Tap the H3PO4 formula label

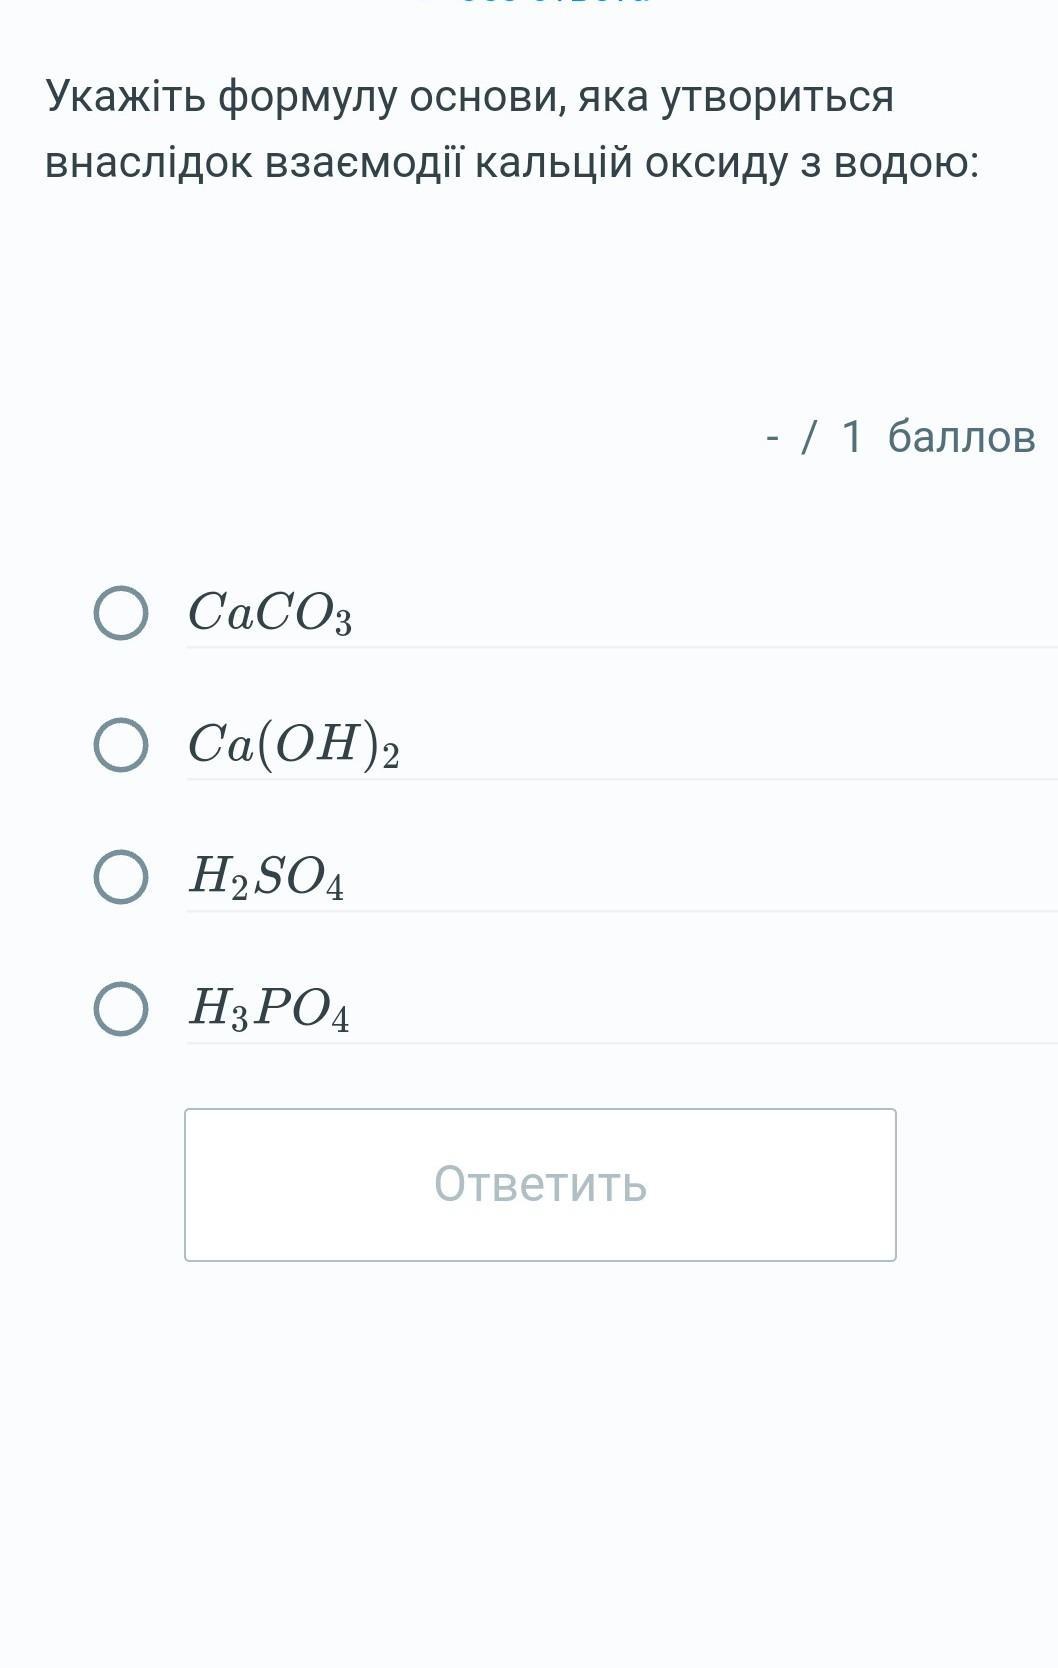269,1008
